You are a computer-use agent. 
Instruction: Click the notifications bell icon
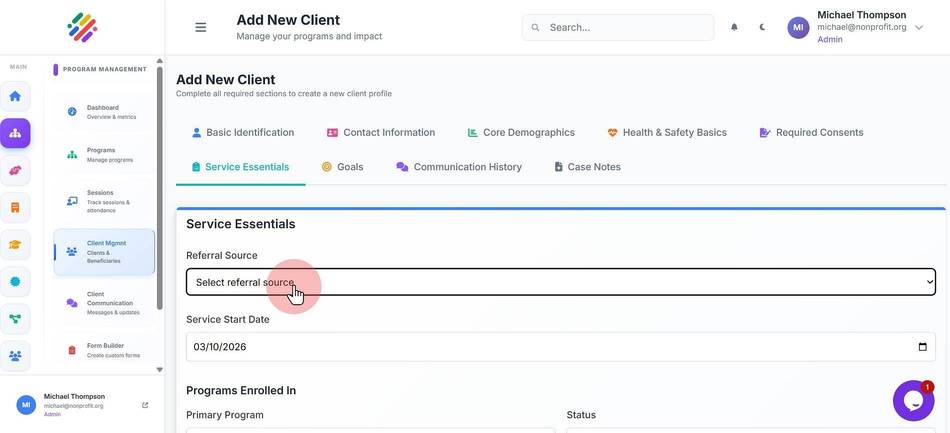(734, 27)
